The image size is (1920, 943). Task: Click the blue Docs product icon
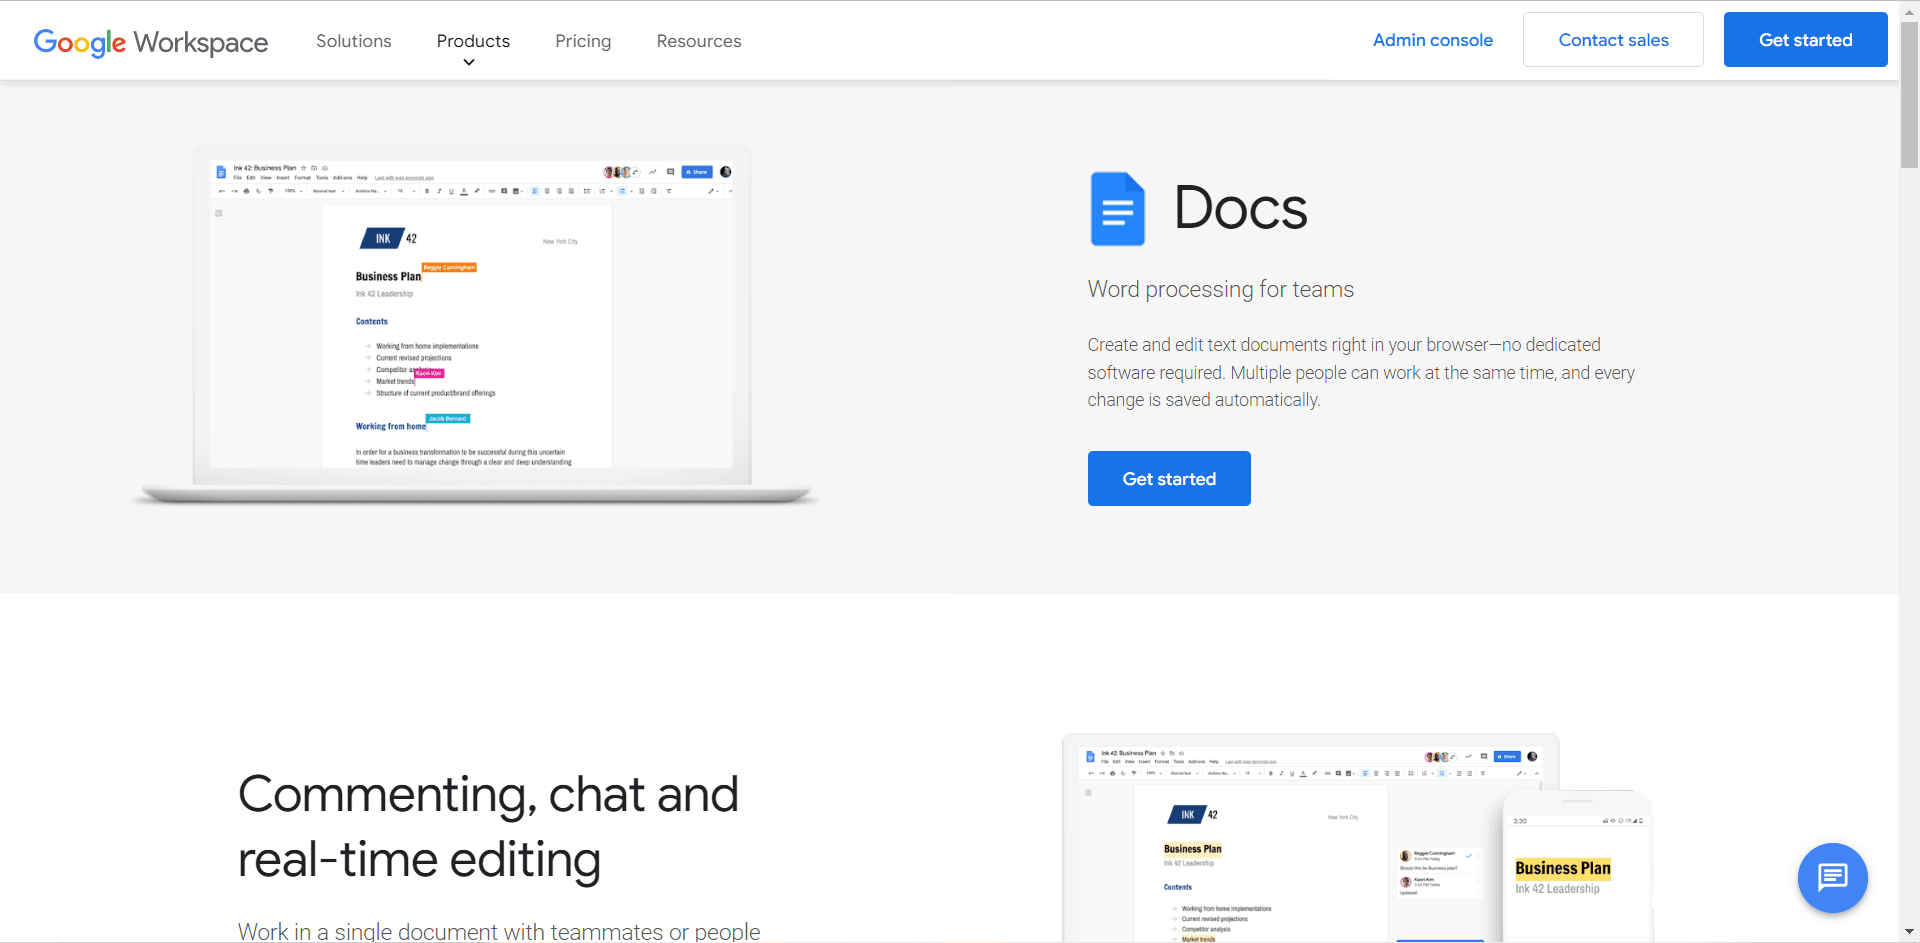coord(1117,209)
